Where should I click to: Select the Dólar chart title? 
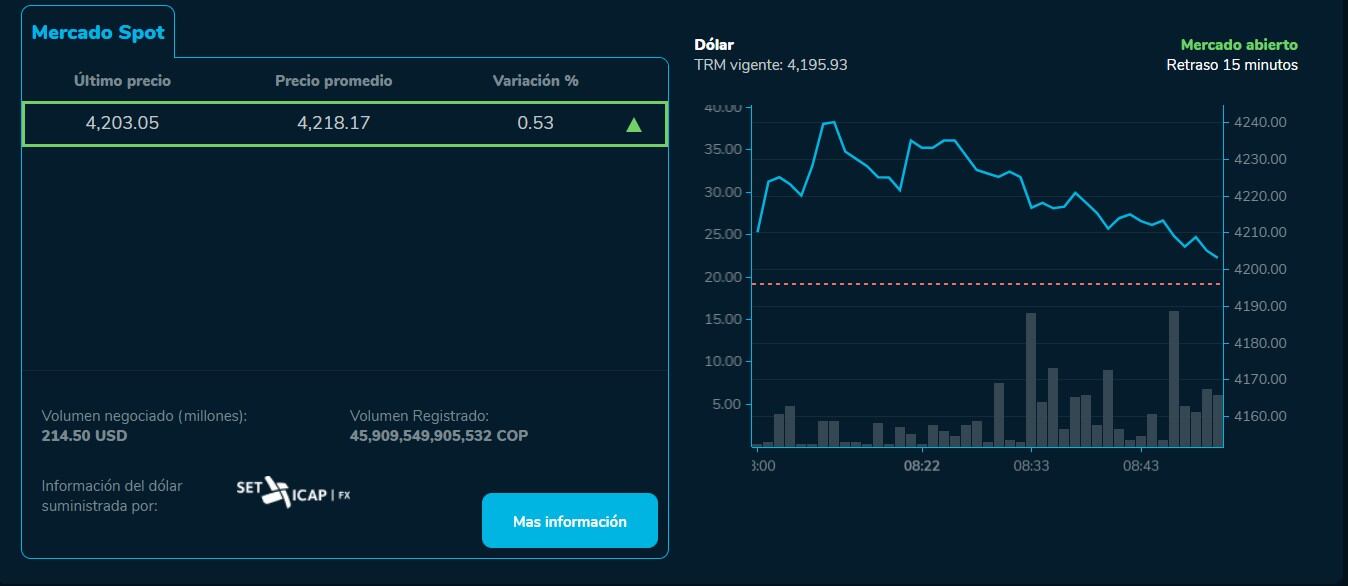pyautogui.click(x=714, y=45)
